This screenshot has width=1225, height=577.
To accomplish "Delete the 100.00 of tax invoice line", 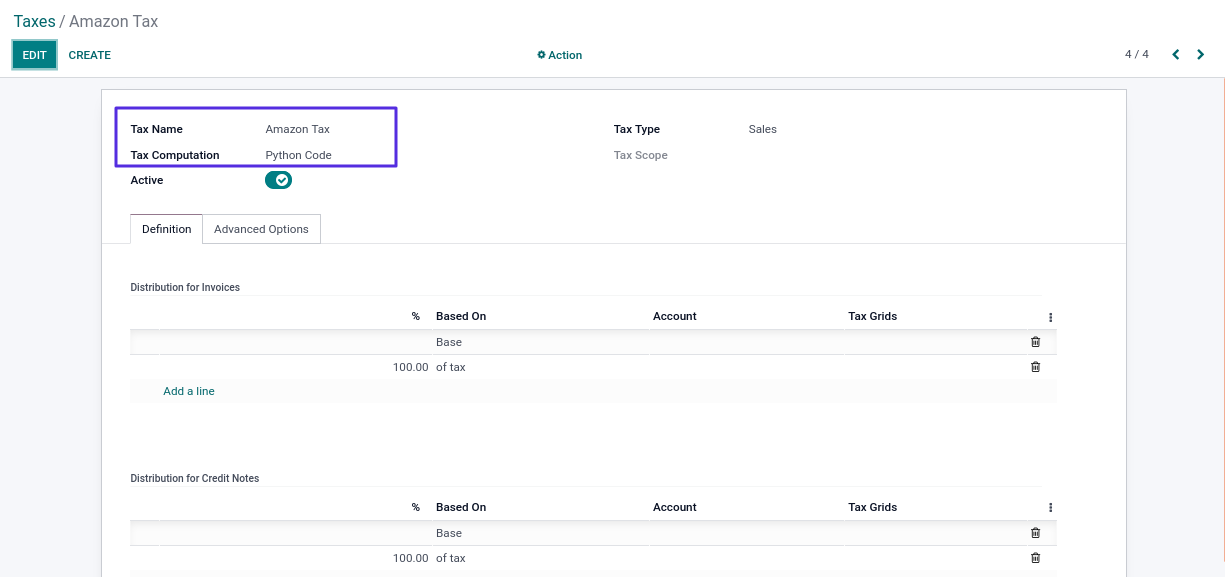I will click(1035, 367).
